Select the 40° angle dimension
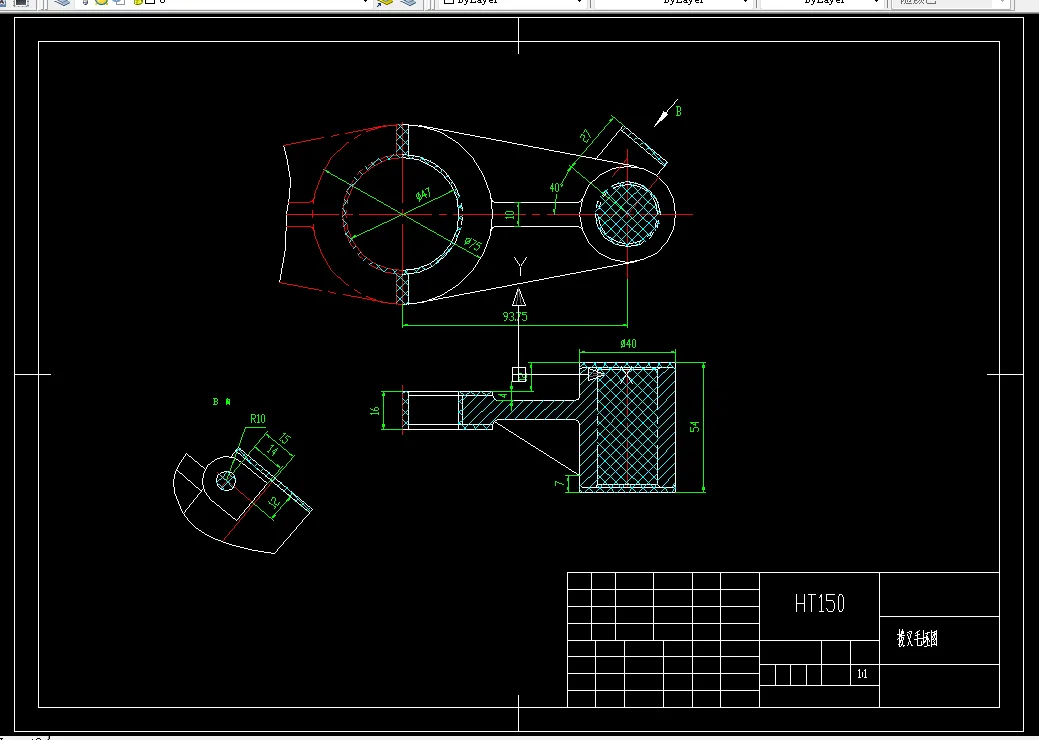The height and width of the screenshot is (740, 1039). click(x=555, y=187)
